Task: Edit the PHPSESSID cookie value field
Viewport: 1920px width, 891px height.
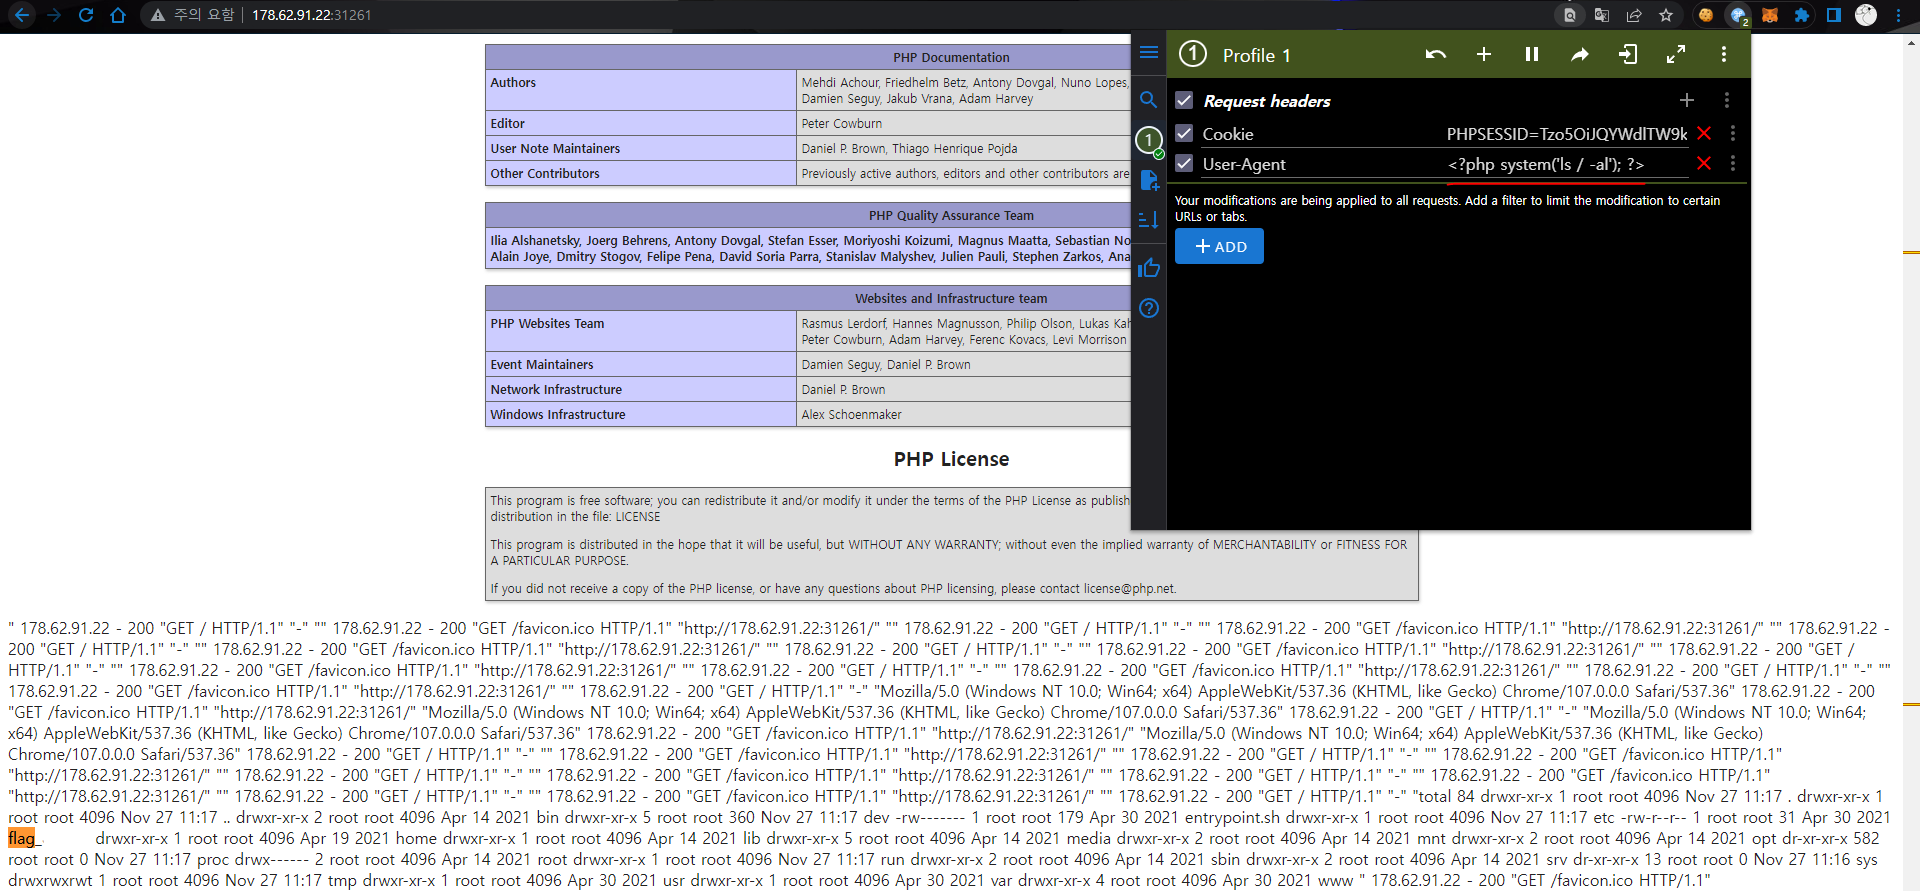Action: click(1566, 134)
